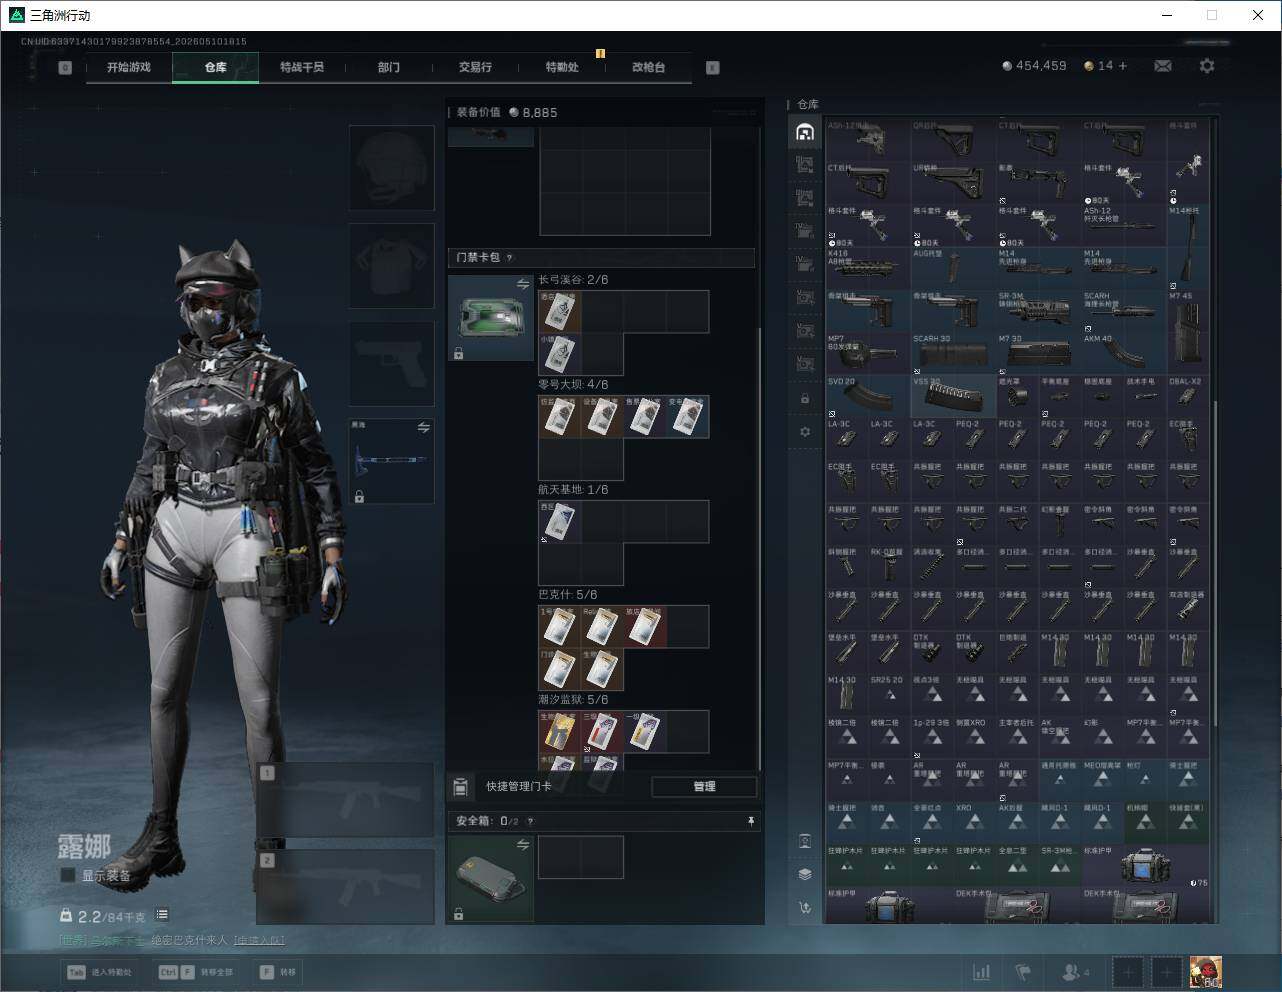Select the AKM 40 magazine in warehouse
This screenshot has width=1282, height=992.
tap(1124, 354)
